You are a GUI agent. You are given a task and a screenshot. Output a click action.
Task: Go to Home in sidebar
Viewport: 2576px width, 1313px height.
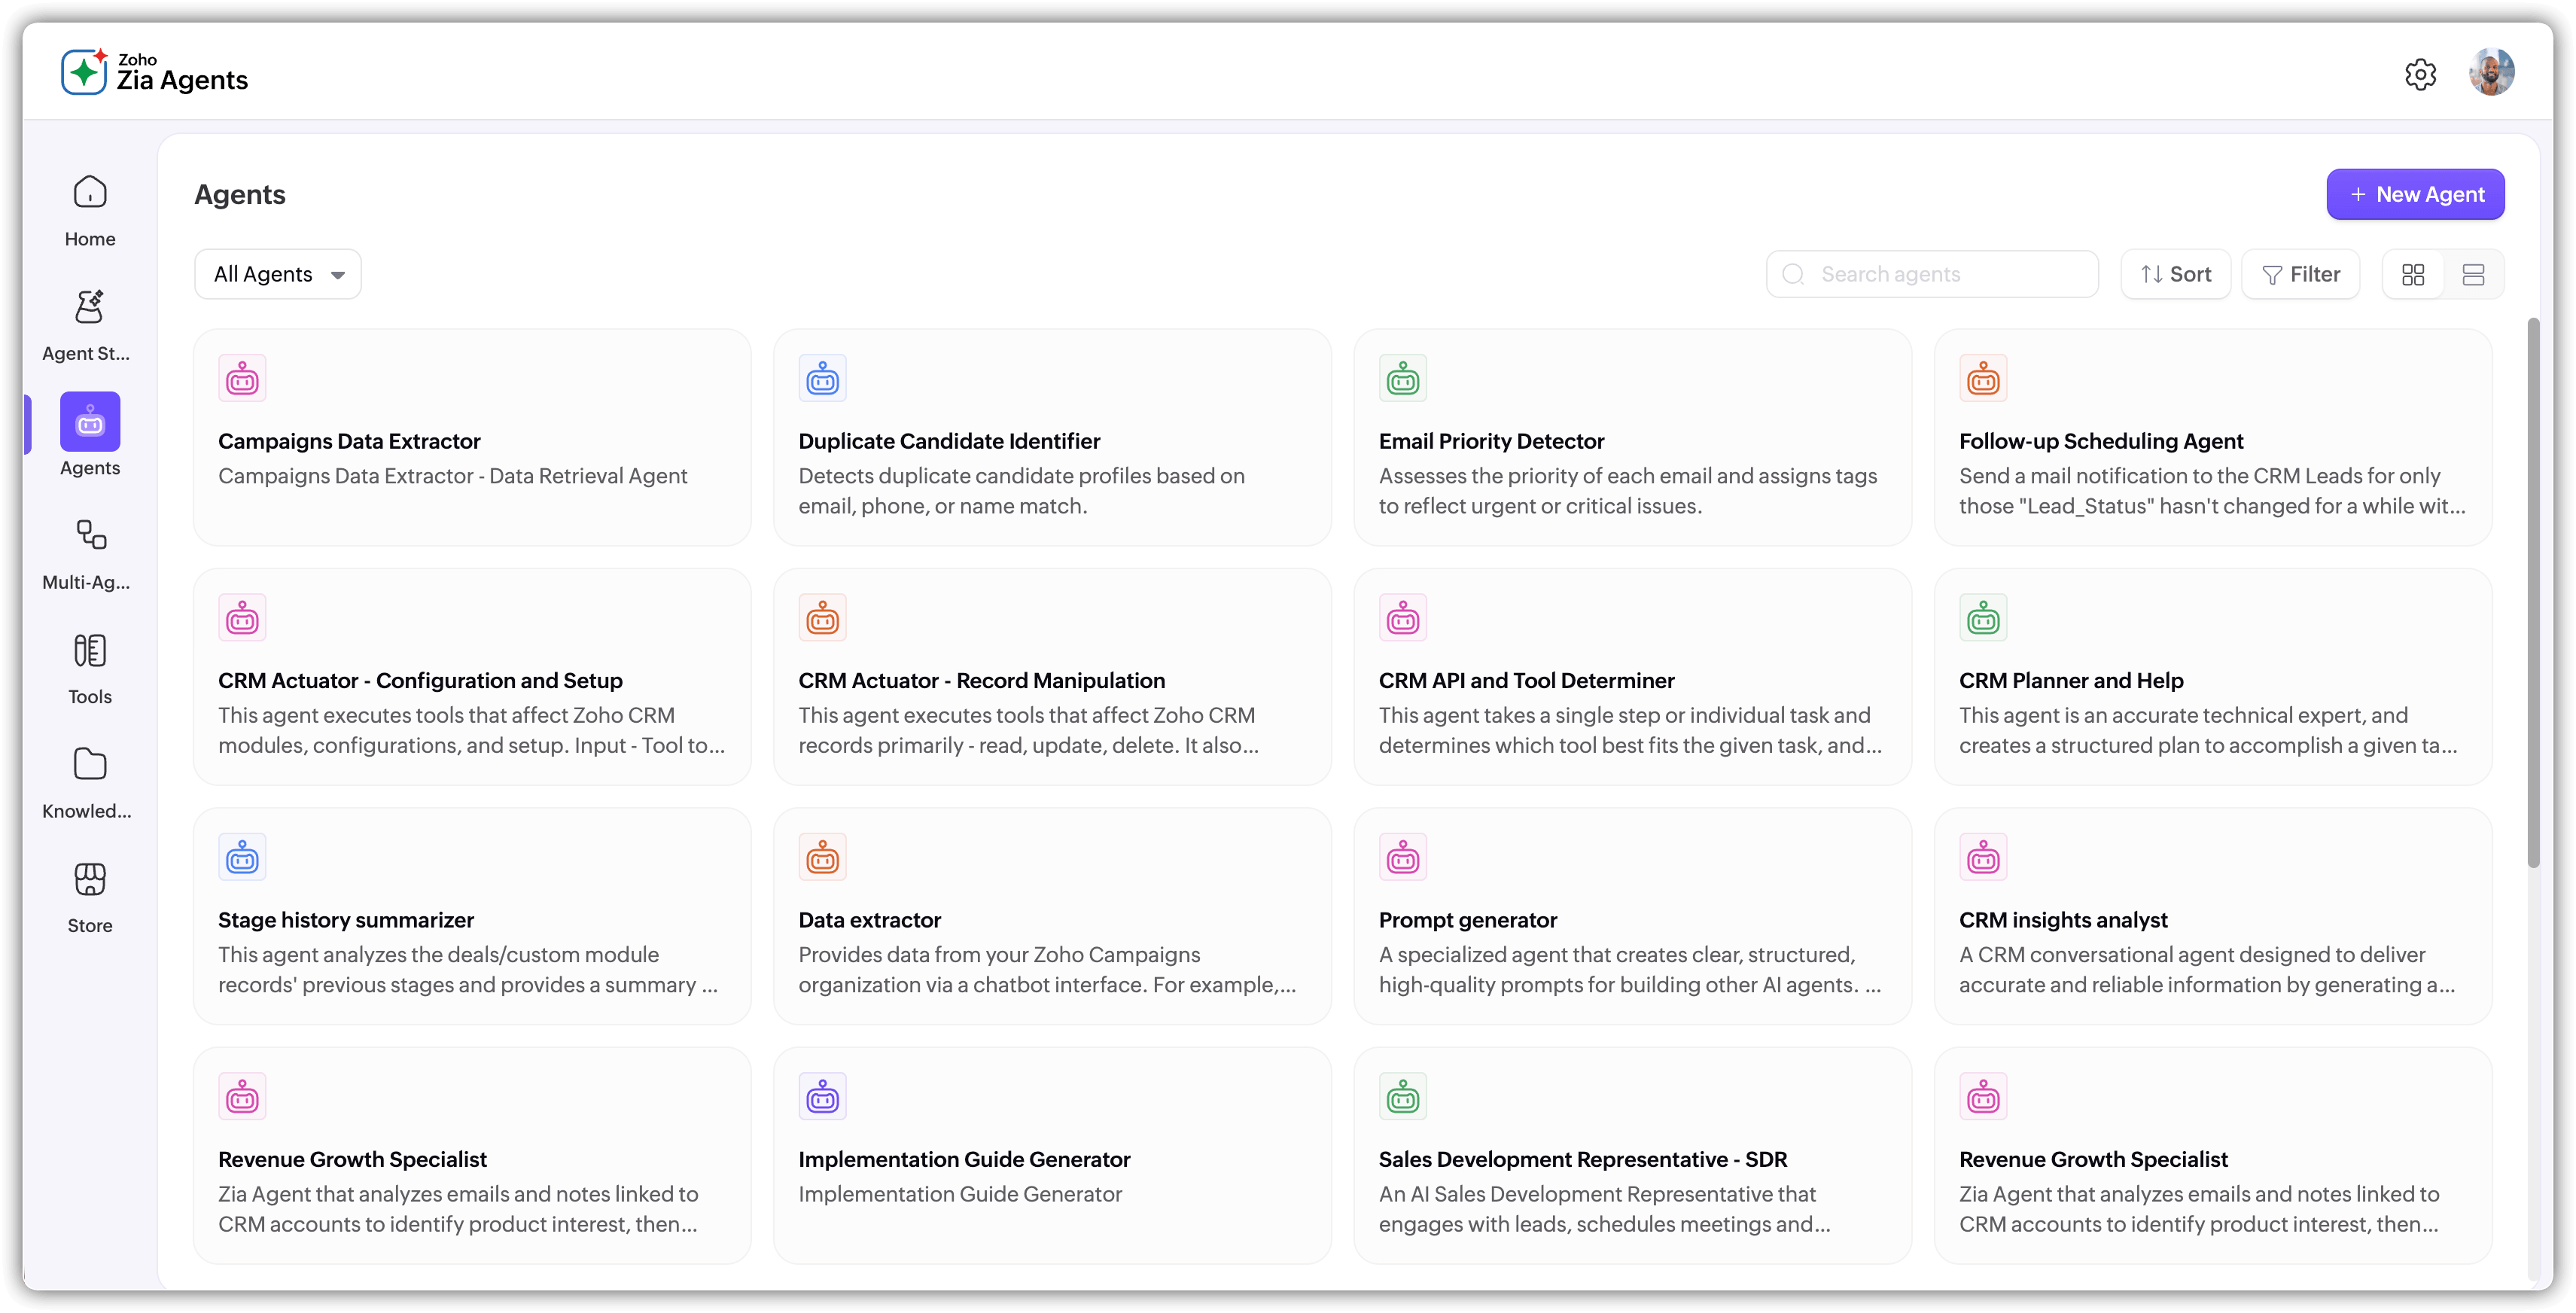point(90,209)
